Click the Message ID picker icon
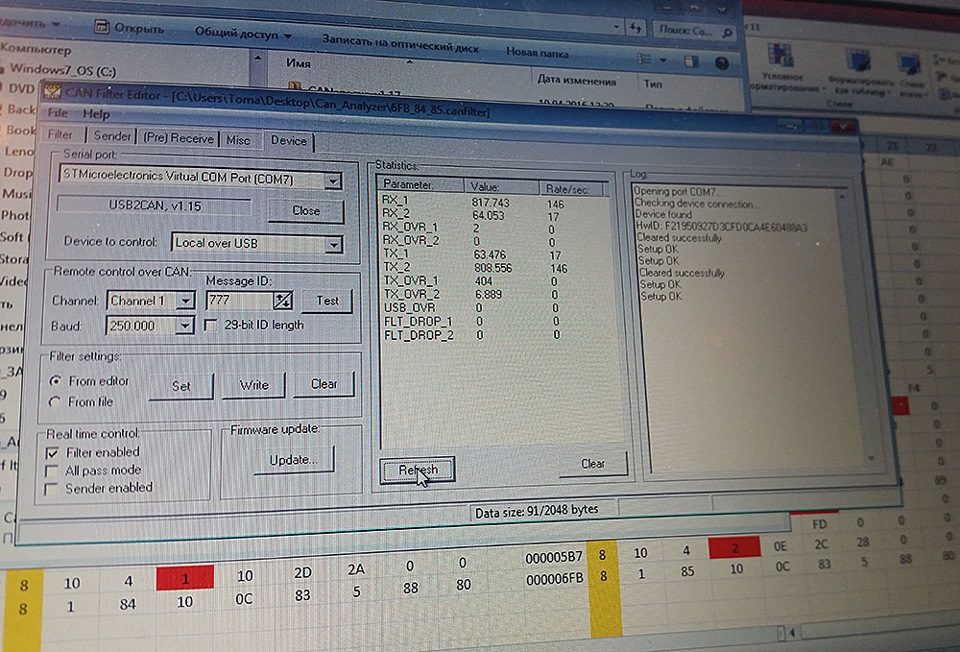Screen dimensions: 960x652 tap(282, 300)
